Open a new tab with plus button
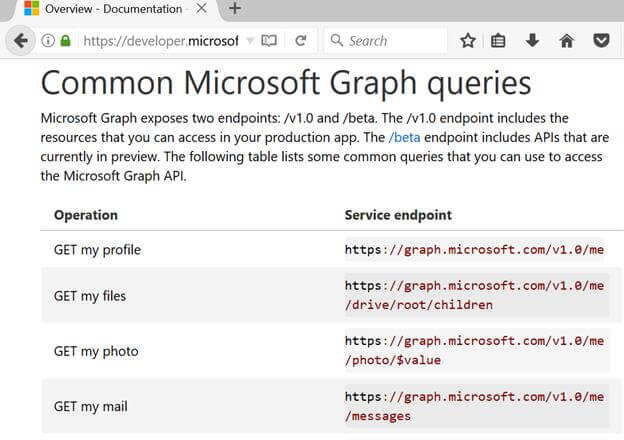The height and width of the screenshot is (440, 624). [235, 8]
